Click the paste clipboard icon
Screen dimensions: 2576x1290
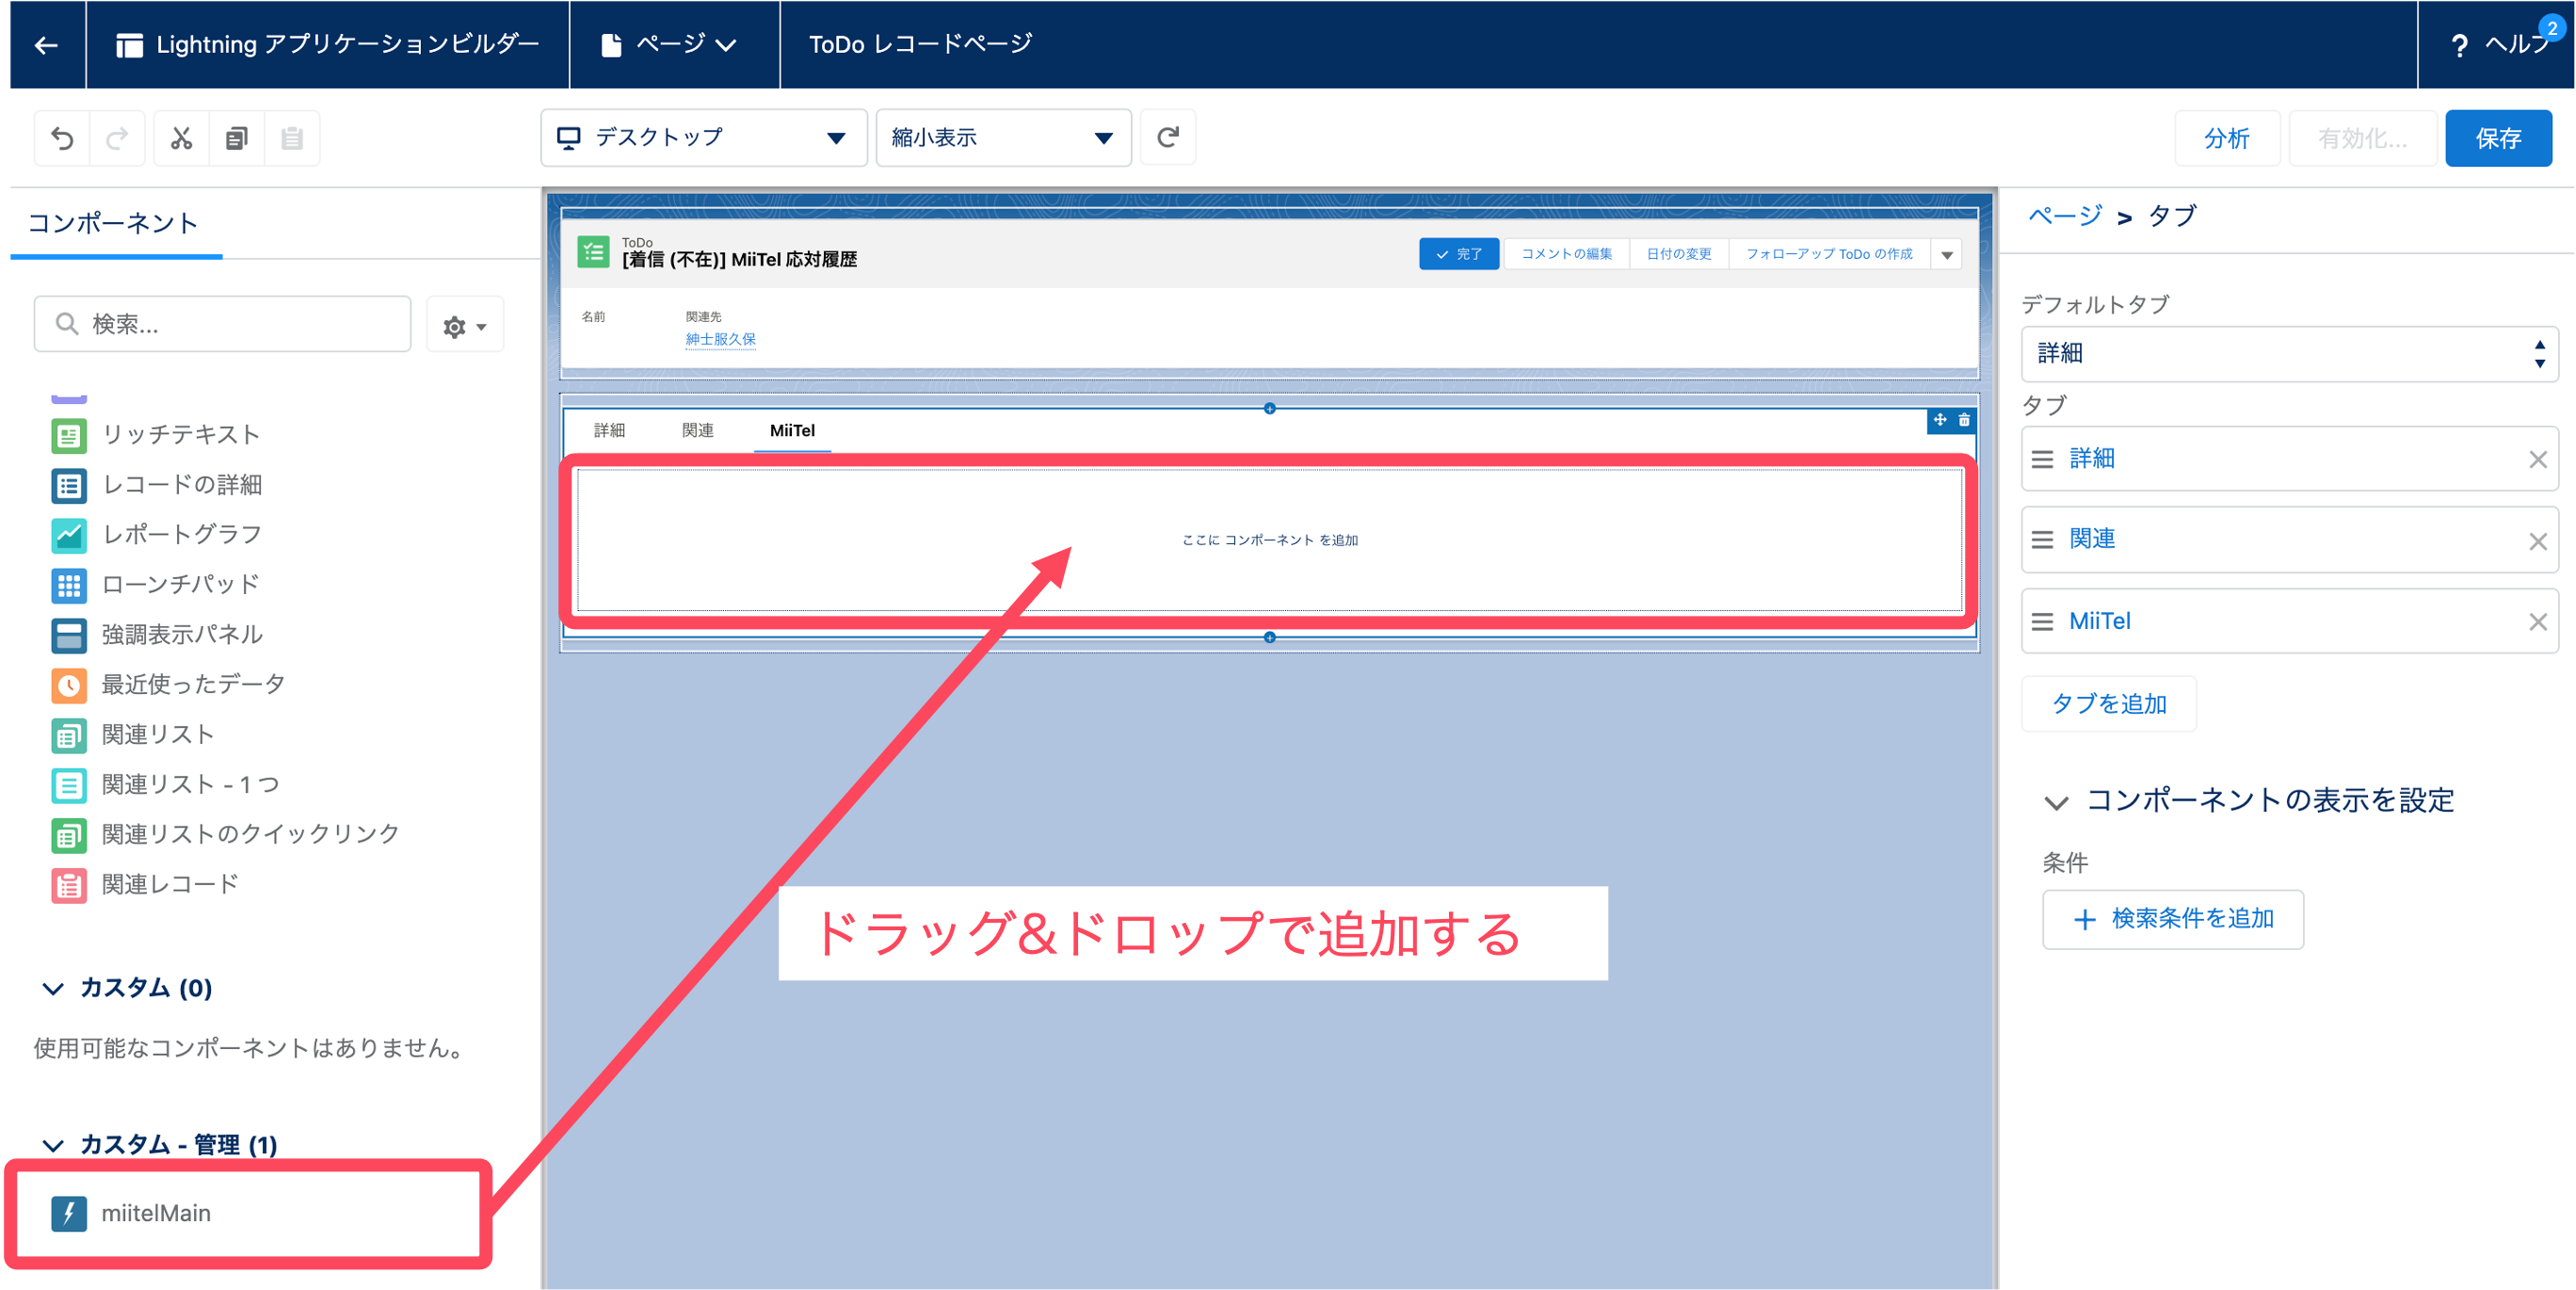coord(292,138)
